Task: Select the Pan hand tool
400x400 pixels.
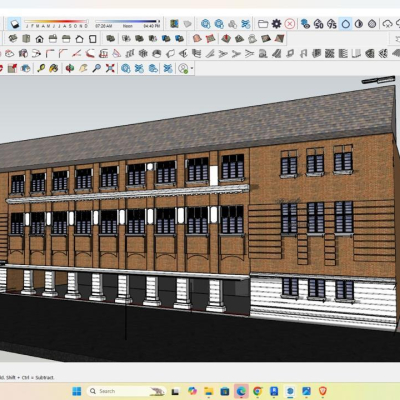Action: 83,68
